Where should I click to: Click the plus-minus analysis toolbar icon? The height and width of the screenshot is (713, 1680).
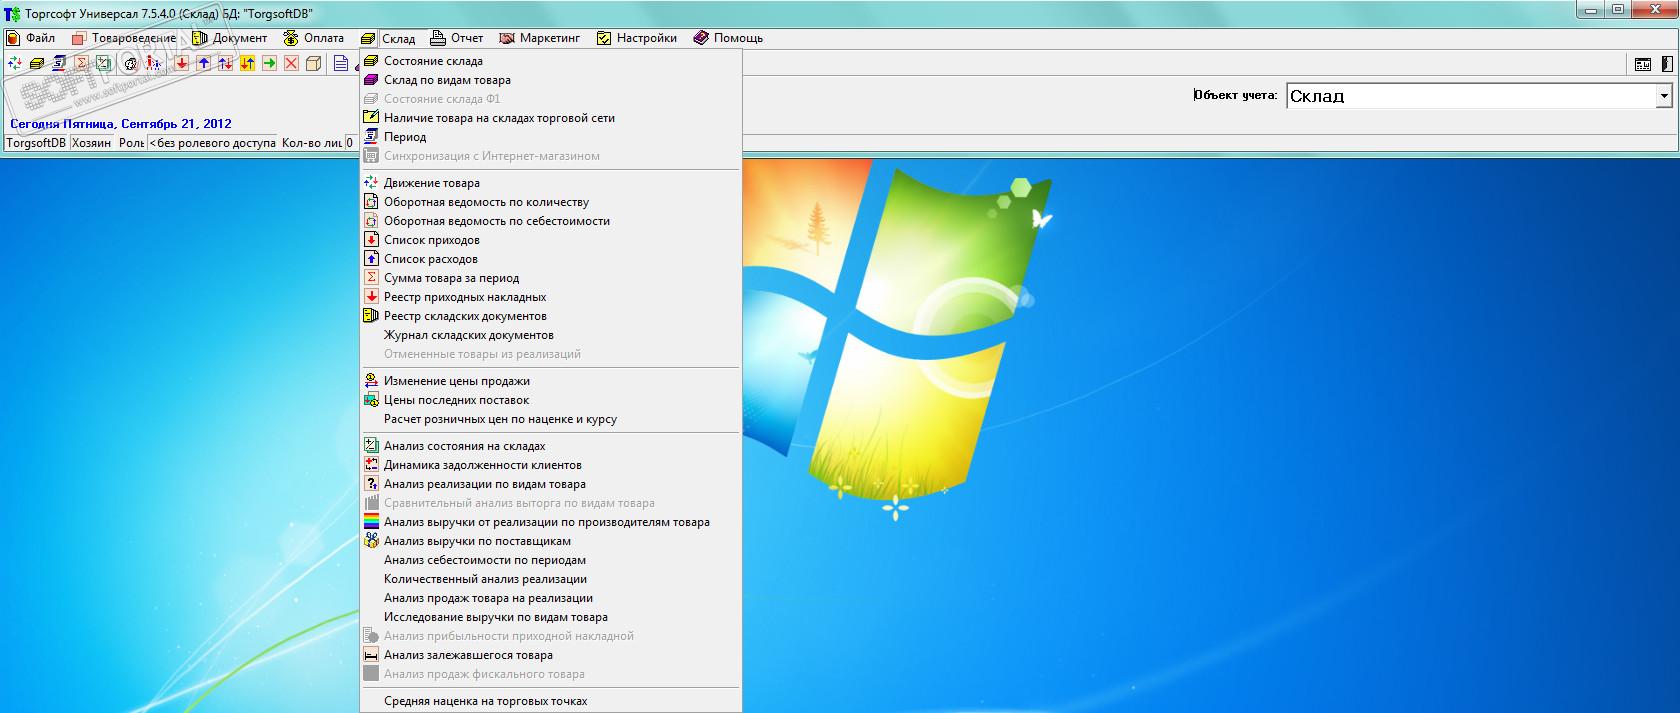(103, 63)
